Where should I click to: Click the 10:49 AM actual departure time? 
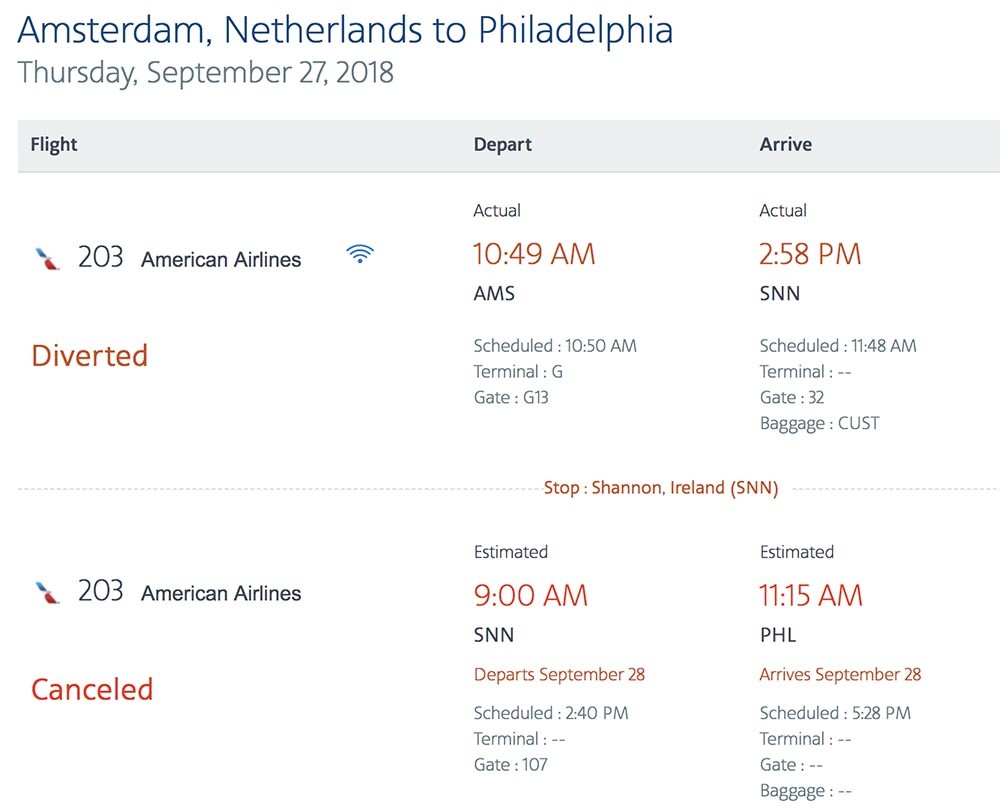point(534,254)
